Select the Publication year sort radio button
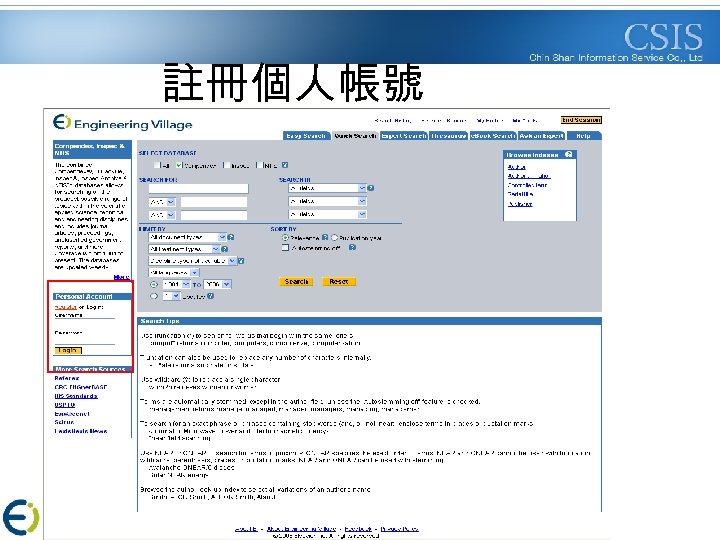The width and height of the screenshot is (720, 540). (x=334, y=237)
